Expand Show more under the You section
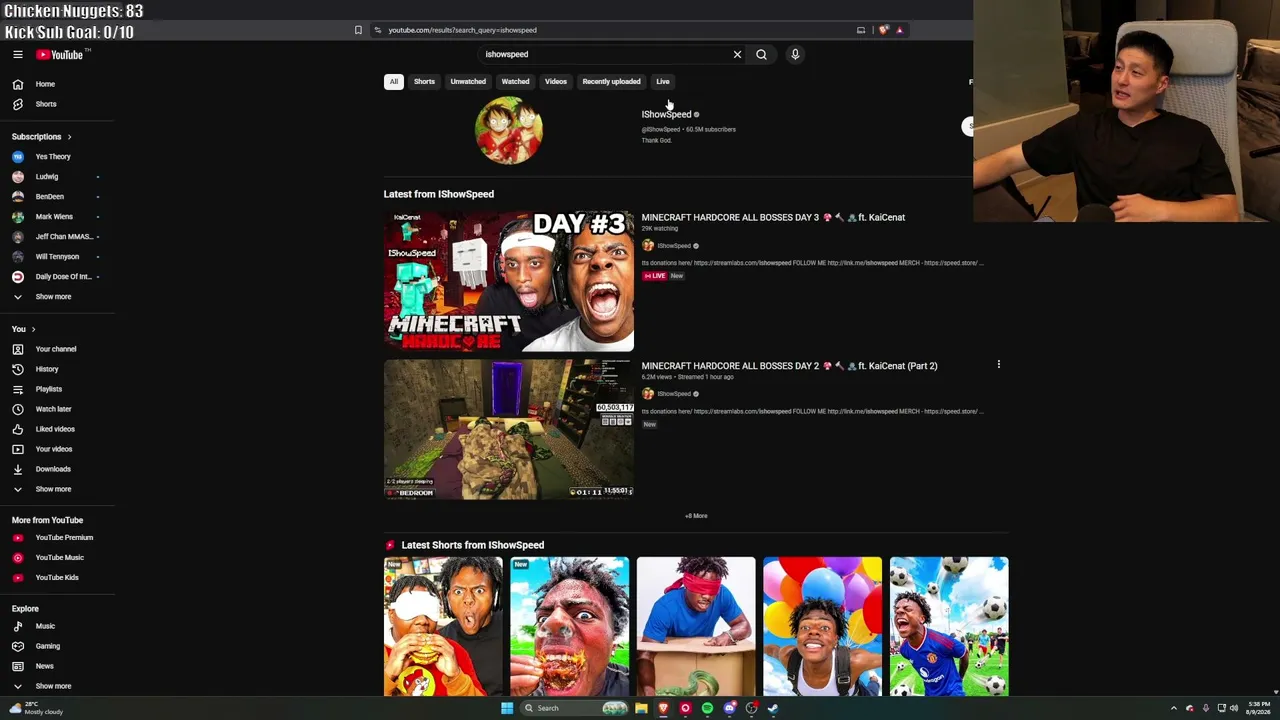1280x720 pixels. [x=53, y=489]
